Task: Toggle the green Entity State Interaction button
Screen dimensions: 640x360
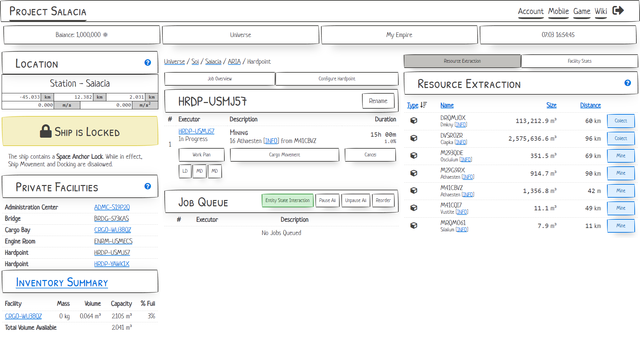Action: coord(287,200)
